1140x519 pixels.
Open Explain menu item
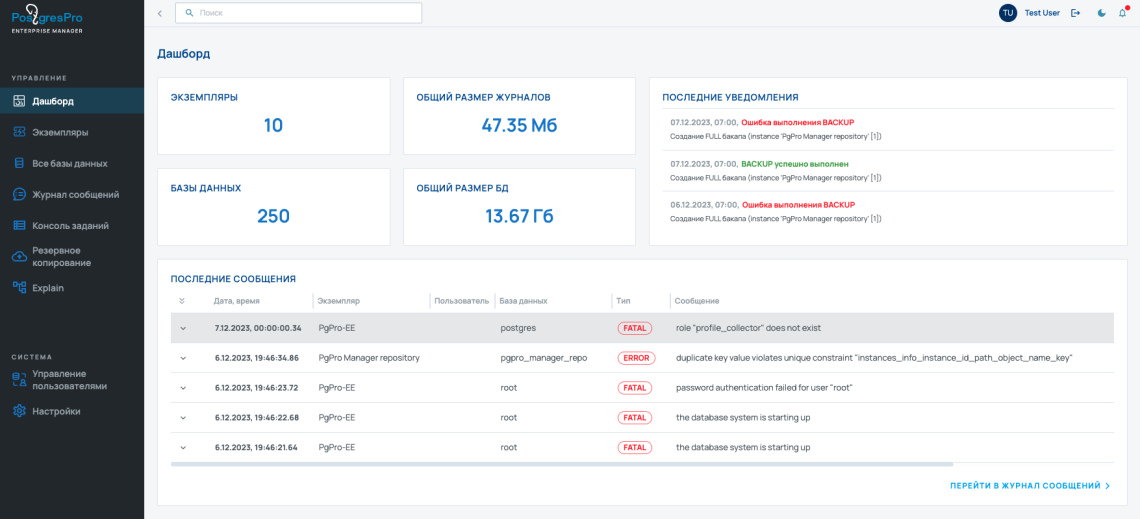coord(72,287)
